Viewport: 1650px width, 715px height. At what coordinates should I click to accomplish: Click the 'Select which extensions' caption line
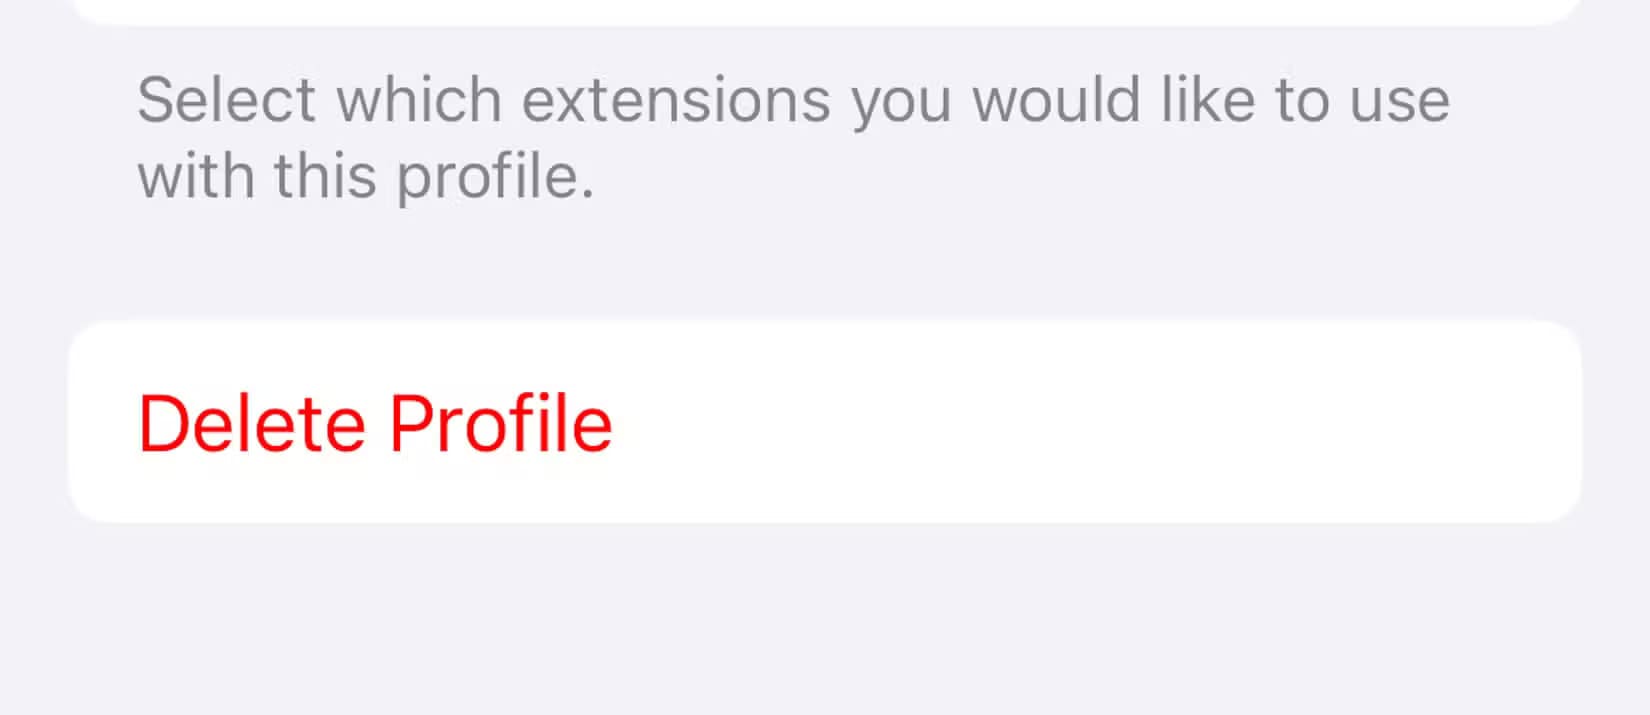793,100
